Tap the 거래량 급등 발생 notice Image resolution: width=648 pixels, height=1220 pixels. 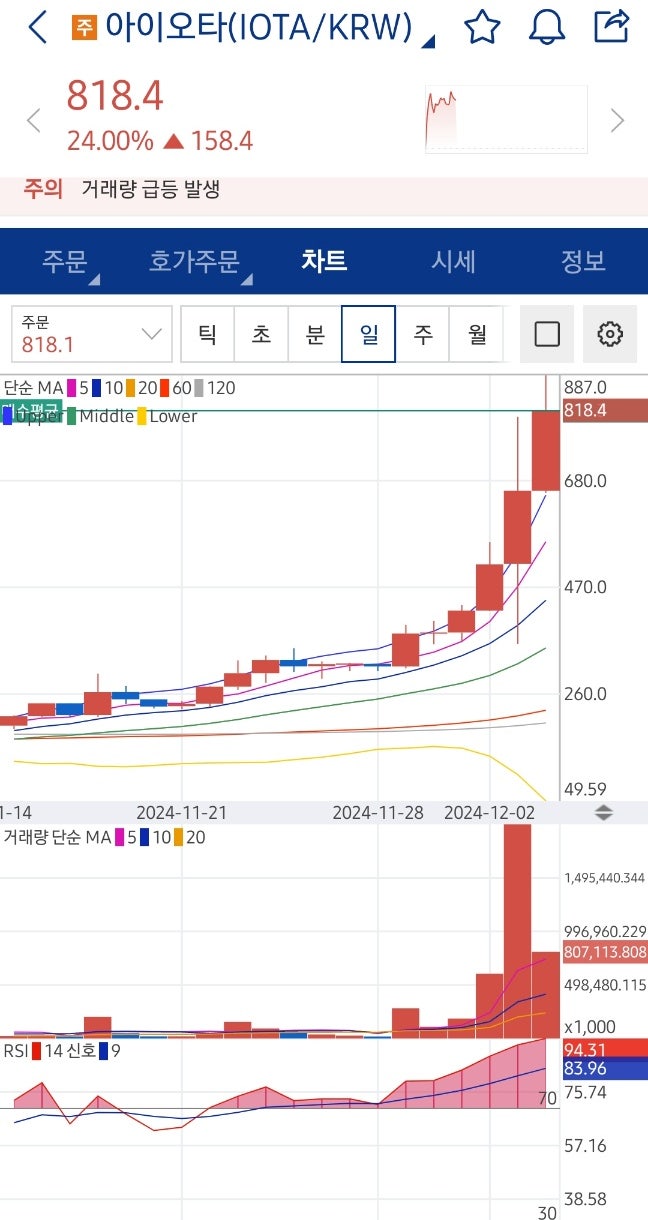150,189
